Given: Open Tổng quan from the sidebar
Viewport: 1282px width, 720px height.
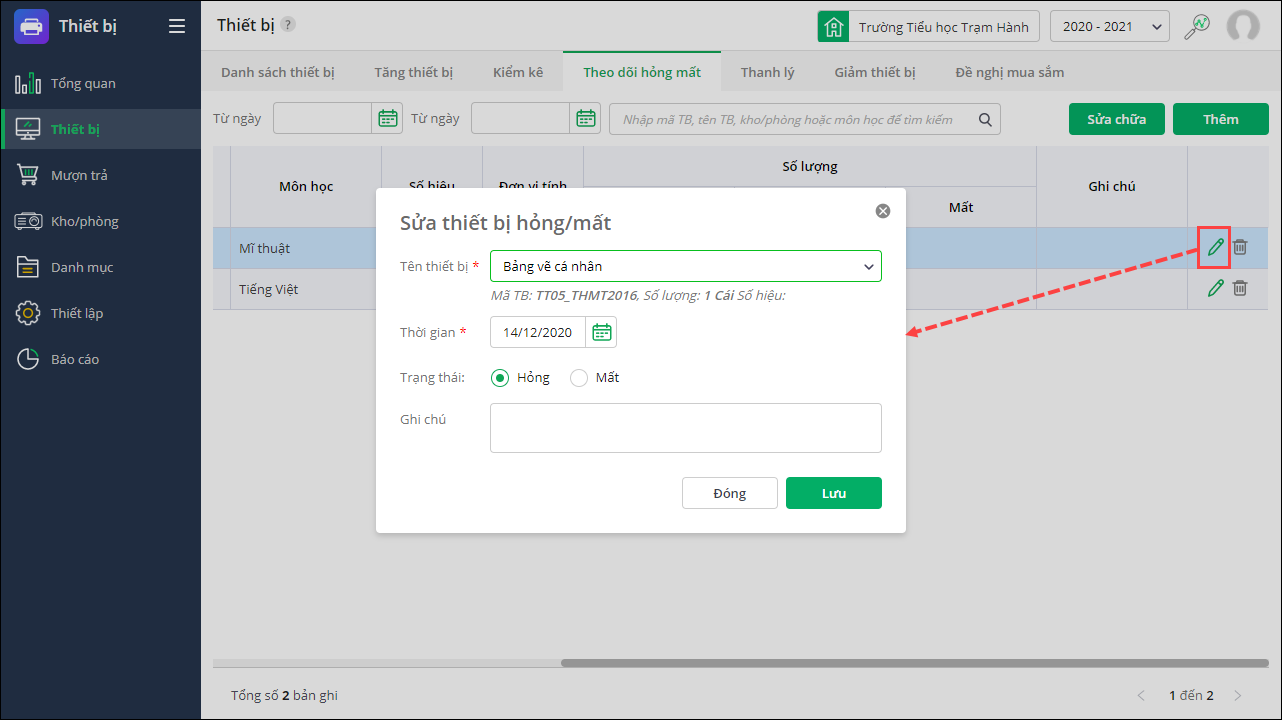Looking at the screenshot, I should (x=100, y=83).
